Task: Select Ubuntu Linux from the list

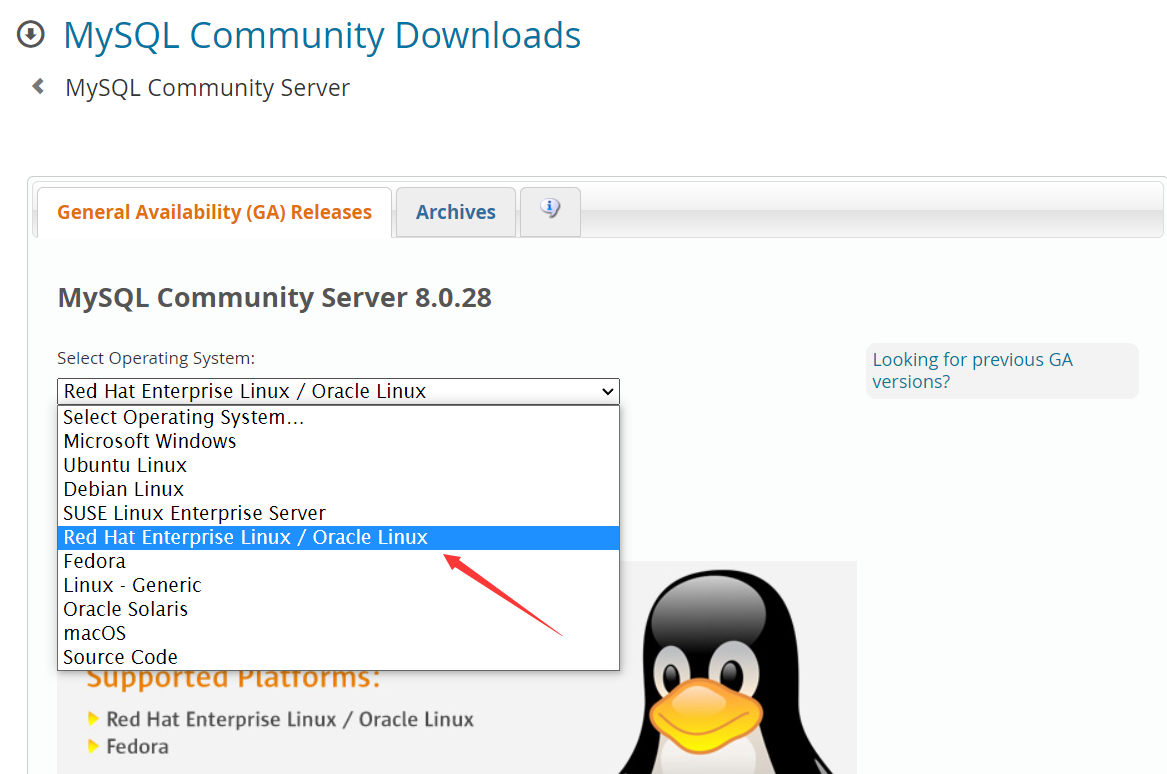Action: click(338, 465)
